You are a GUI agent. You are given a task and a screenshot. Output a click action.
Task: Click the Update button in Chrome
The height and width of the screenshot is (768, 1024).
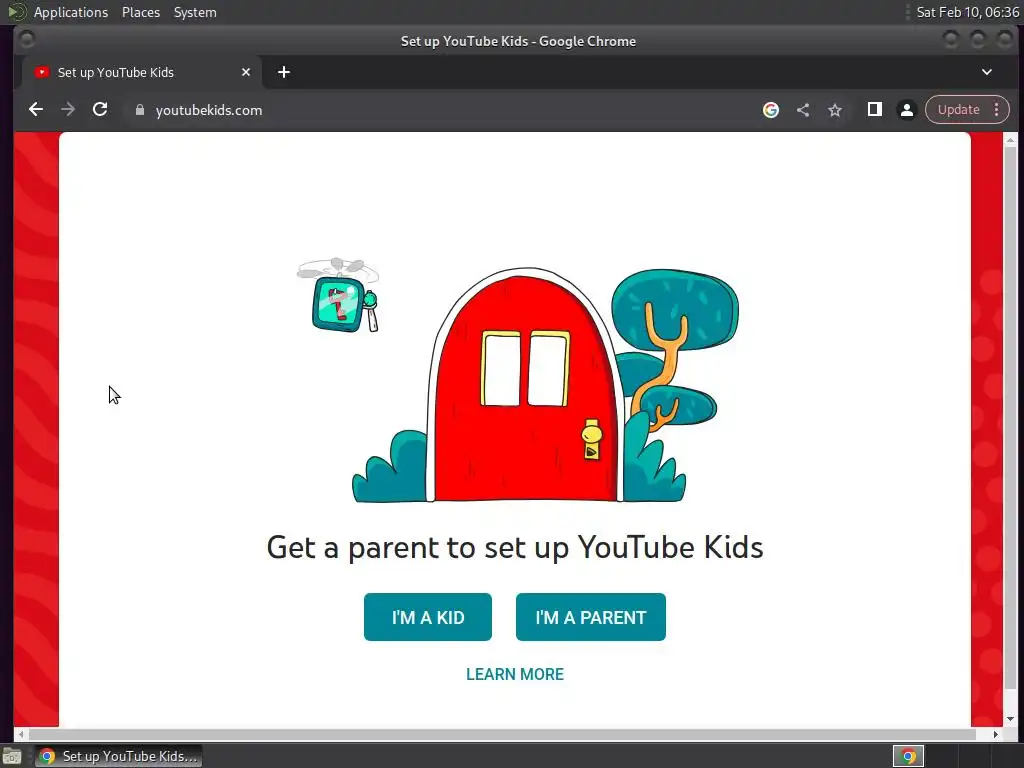pos(958,110)
